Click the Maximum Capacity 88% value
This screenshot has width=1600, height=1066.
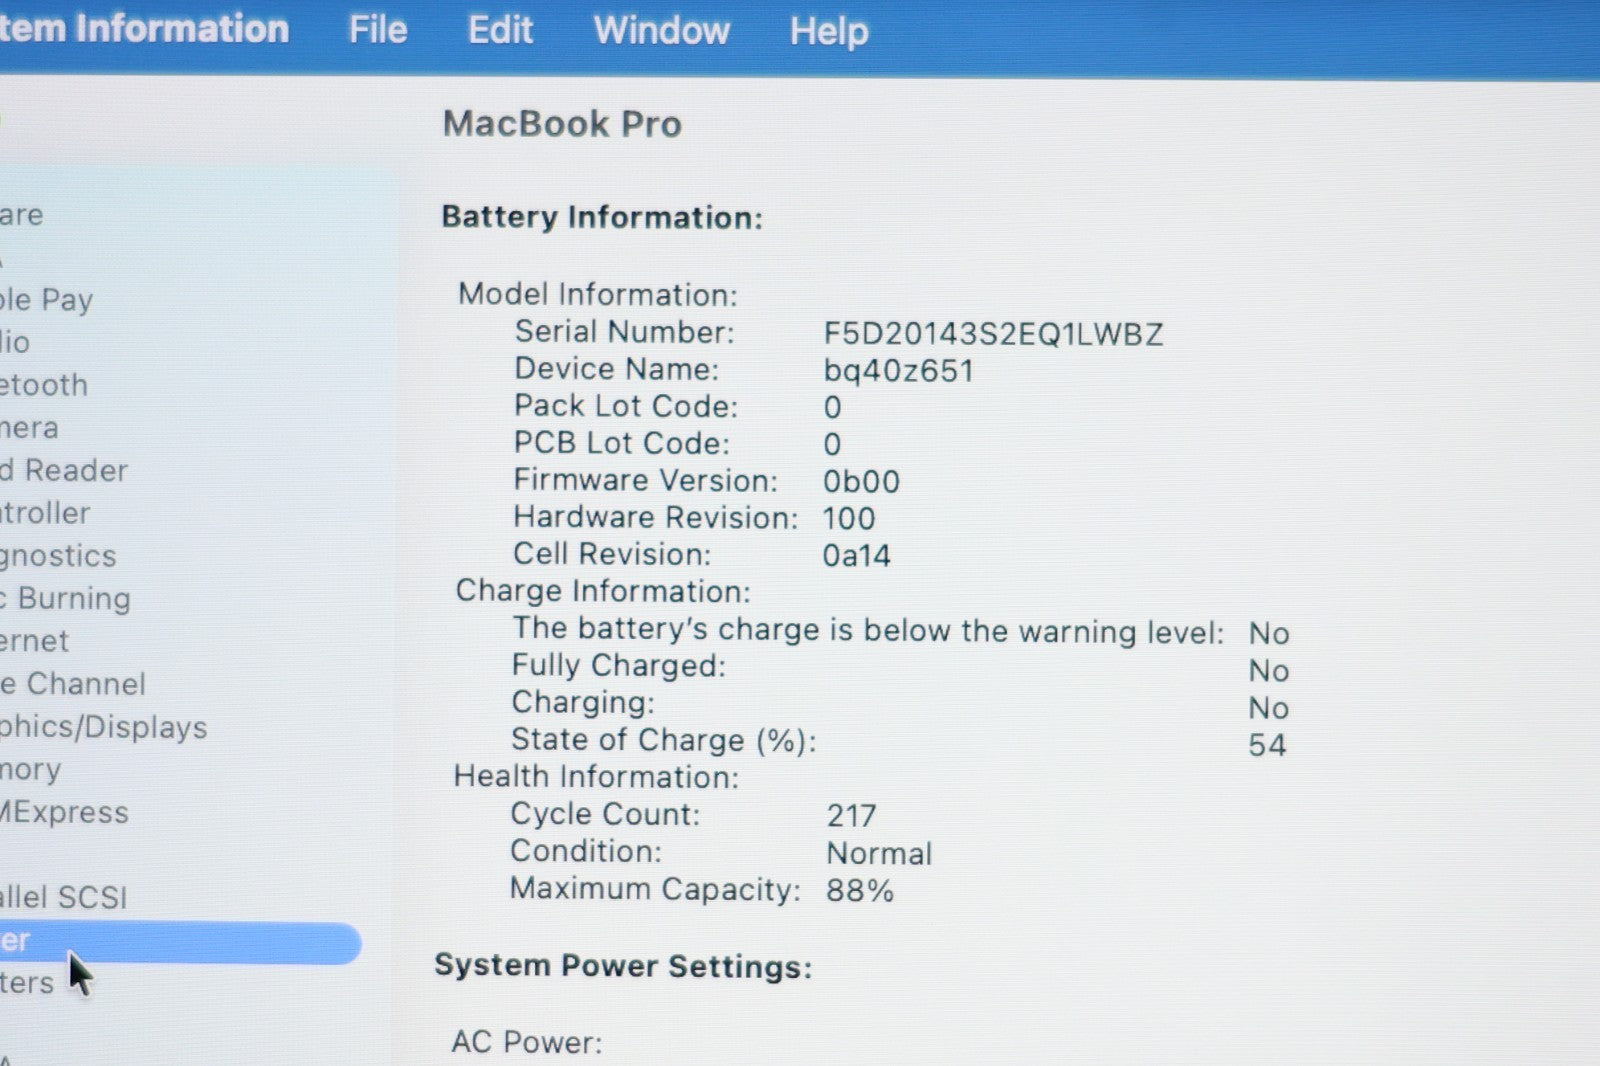tap(859, 891)
